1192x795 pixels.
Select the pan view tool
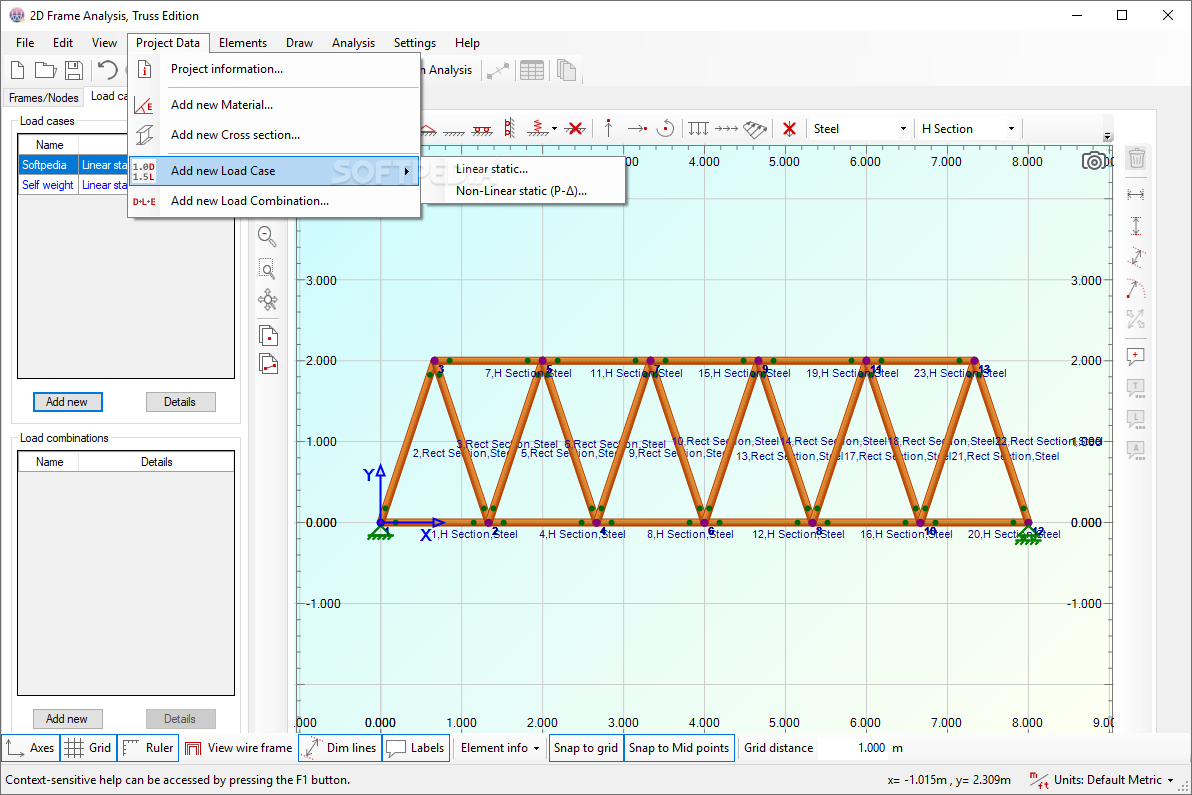pyautogui.click(x=268, y=299)
